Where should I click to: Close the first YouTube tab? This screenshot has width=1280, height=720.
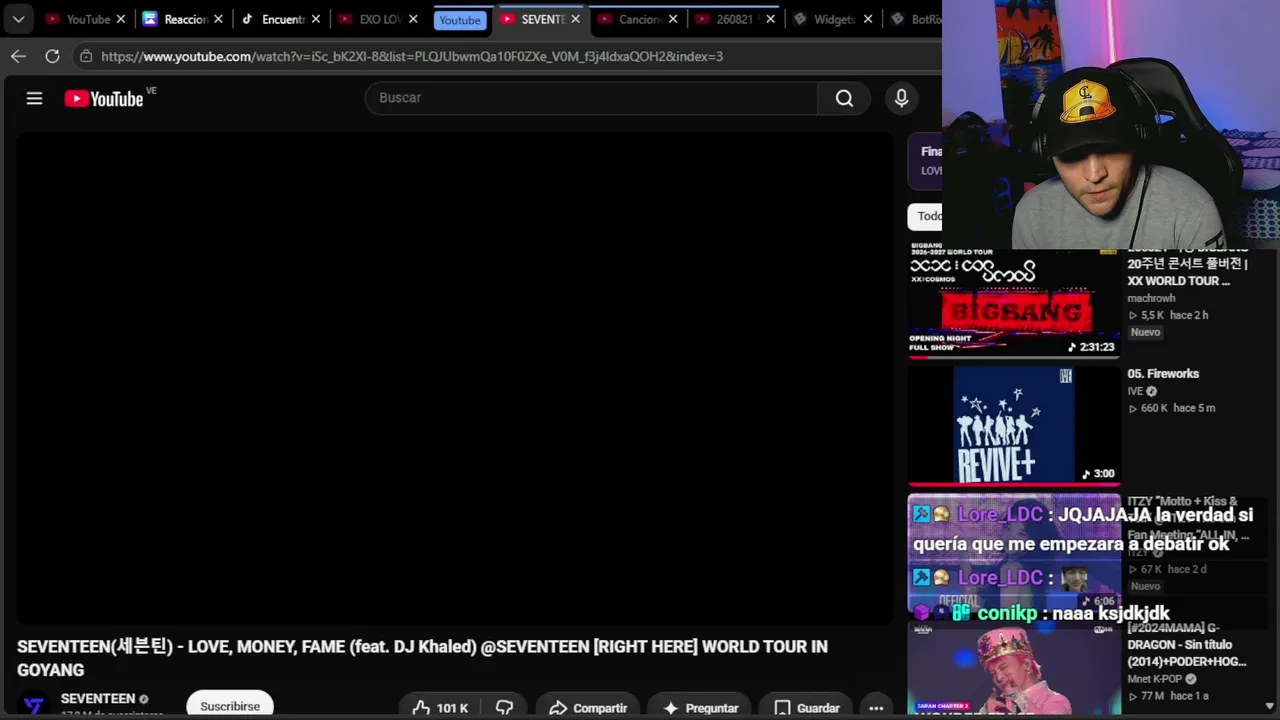(x=121, y=19)
